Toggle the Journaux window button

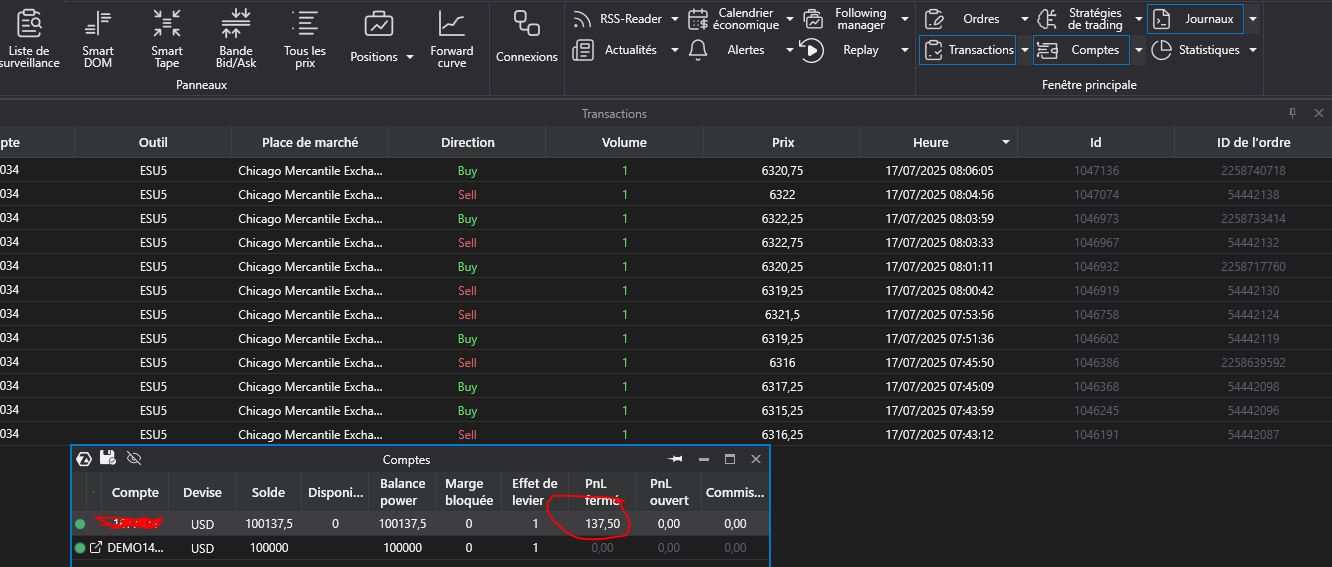[1194, 19]
